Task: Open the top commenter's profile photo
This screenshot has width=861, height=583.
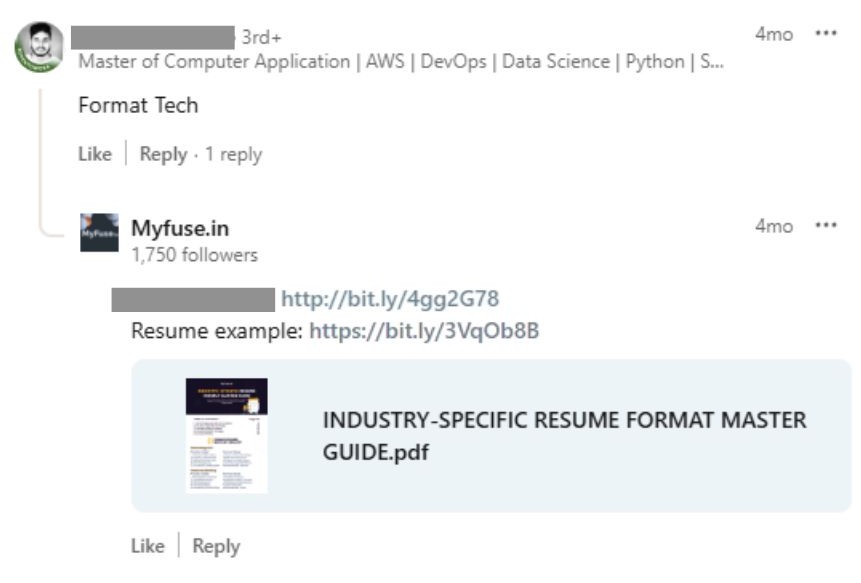Action: [x=39, y=47]
